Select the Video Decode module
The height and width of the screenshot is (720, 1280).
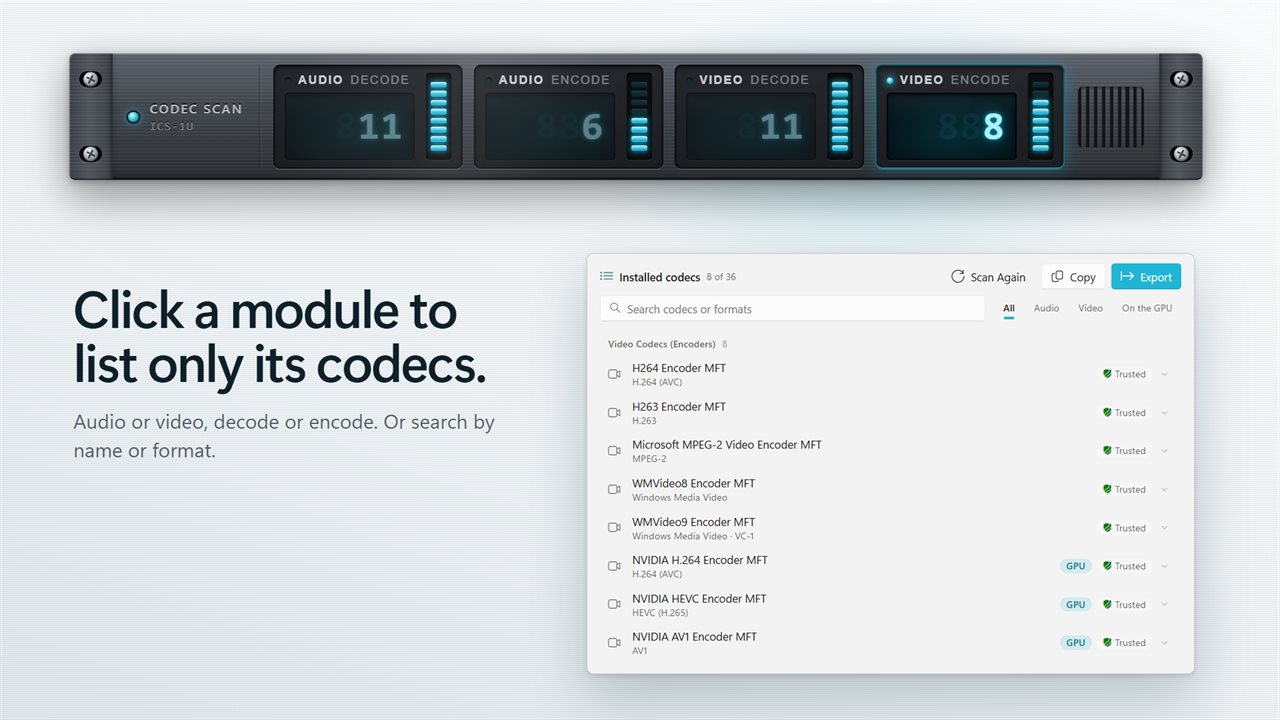[x=769, y=117]
